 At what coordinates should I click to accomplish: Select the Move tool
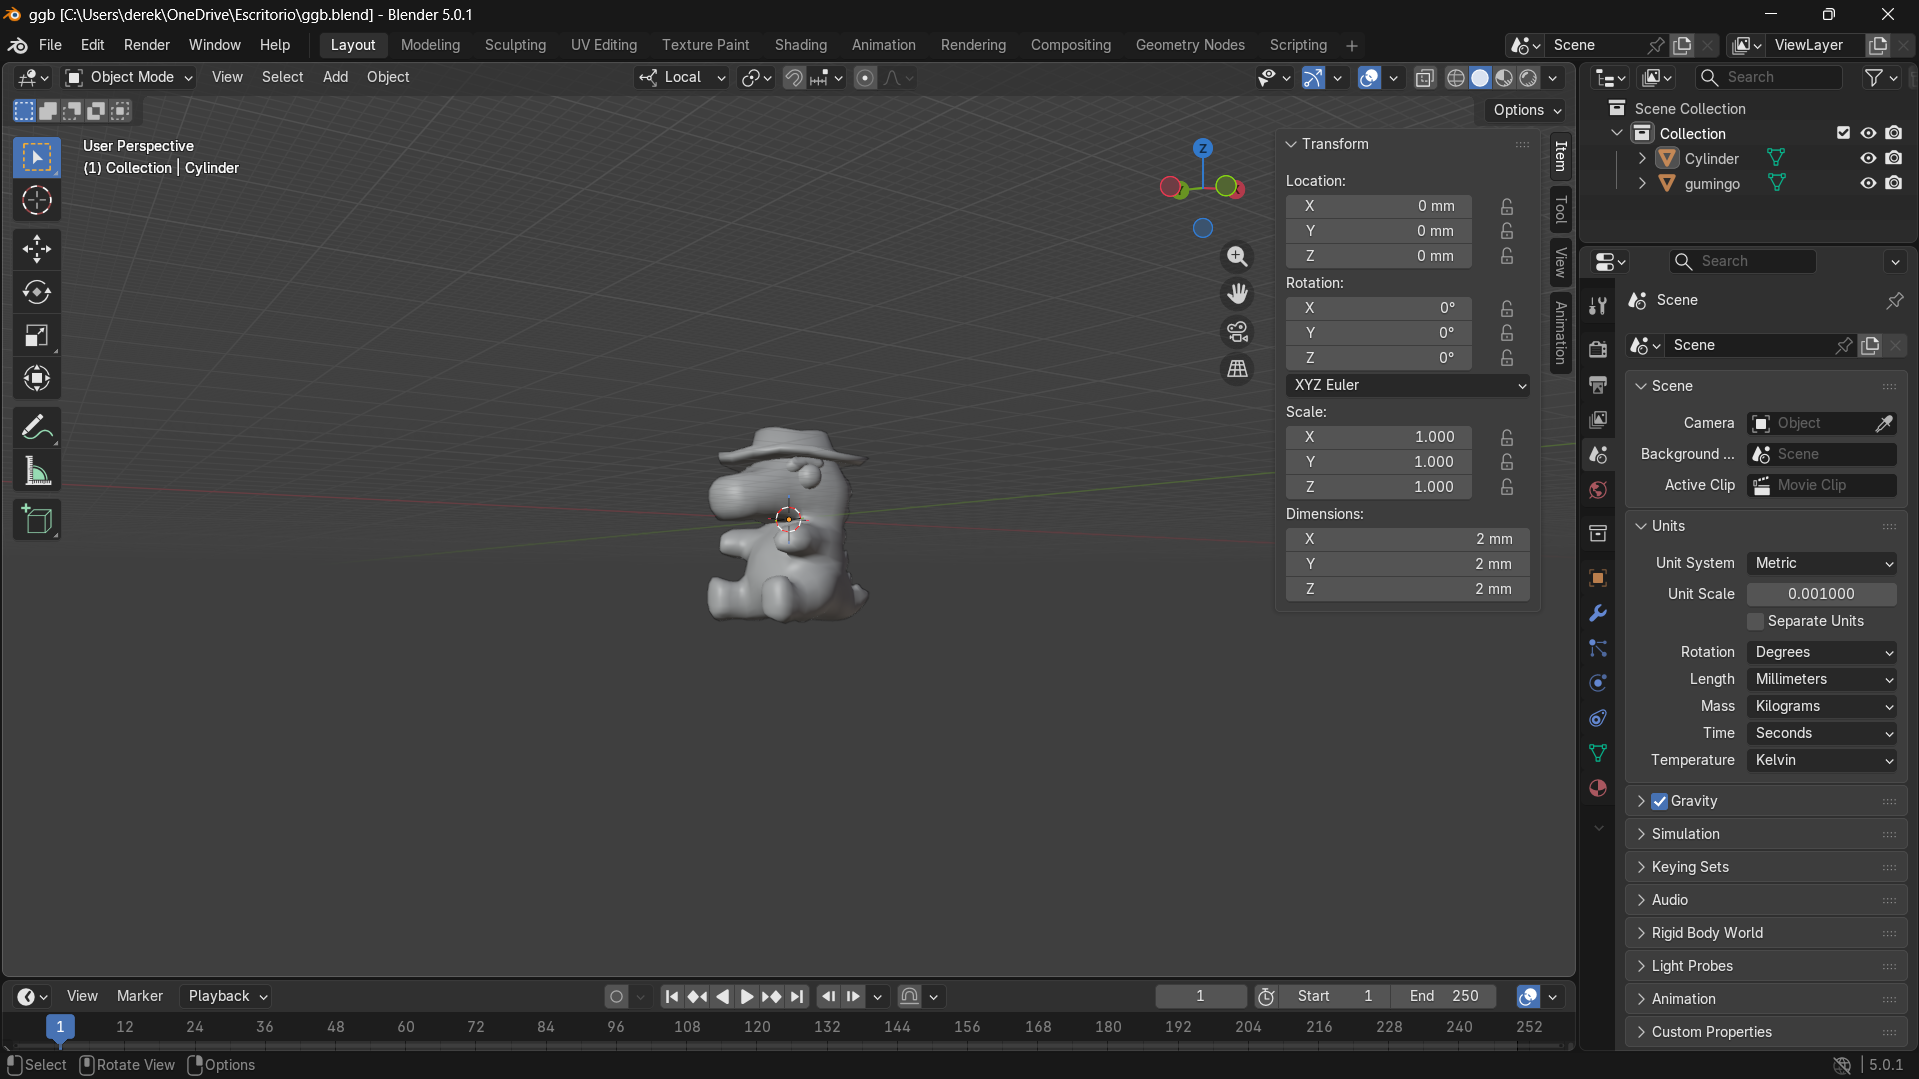pyautogui.click(x=37, y=249)
